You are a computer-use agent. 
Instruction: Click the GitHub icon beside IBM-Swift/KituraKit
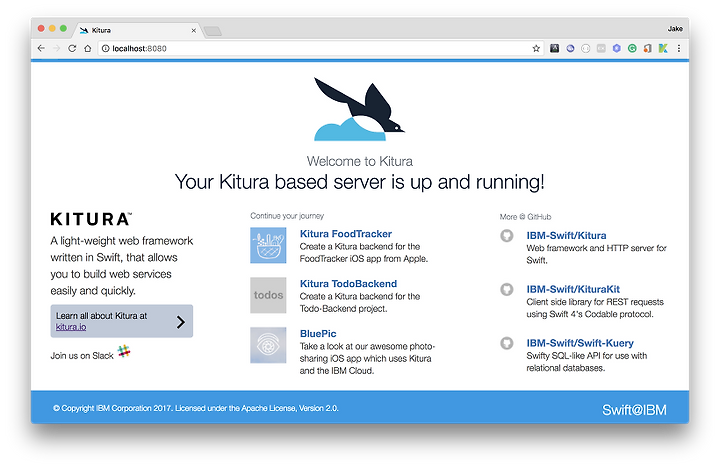[x=506, y=289]
